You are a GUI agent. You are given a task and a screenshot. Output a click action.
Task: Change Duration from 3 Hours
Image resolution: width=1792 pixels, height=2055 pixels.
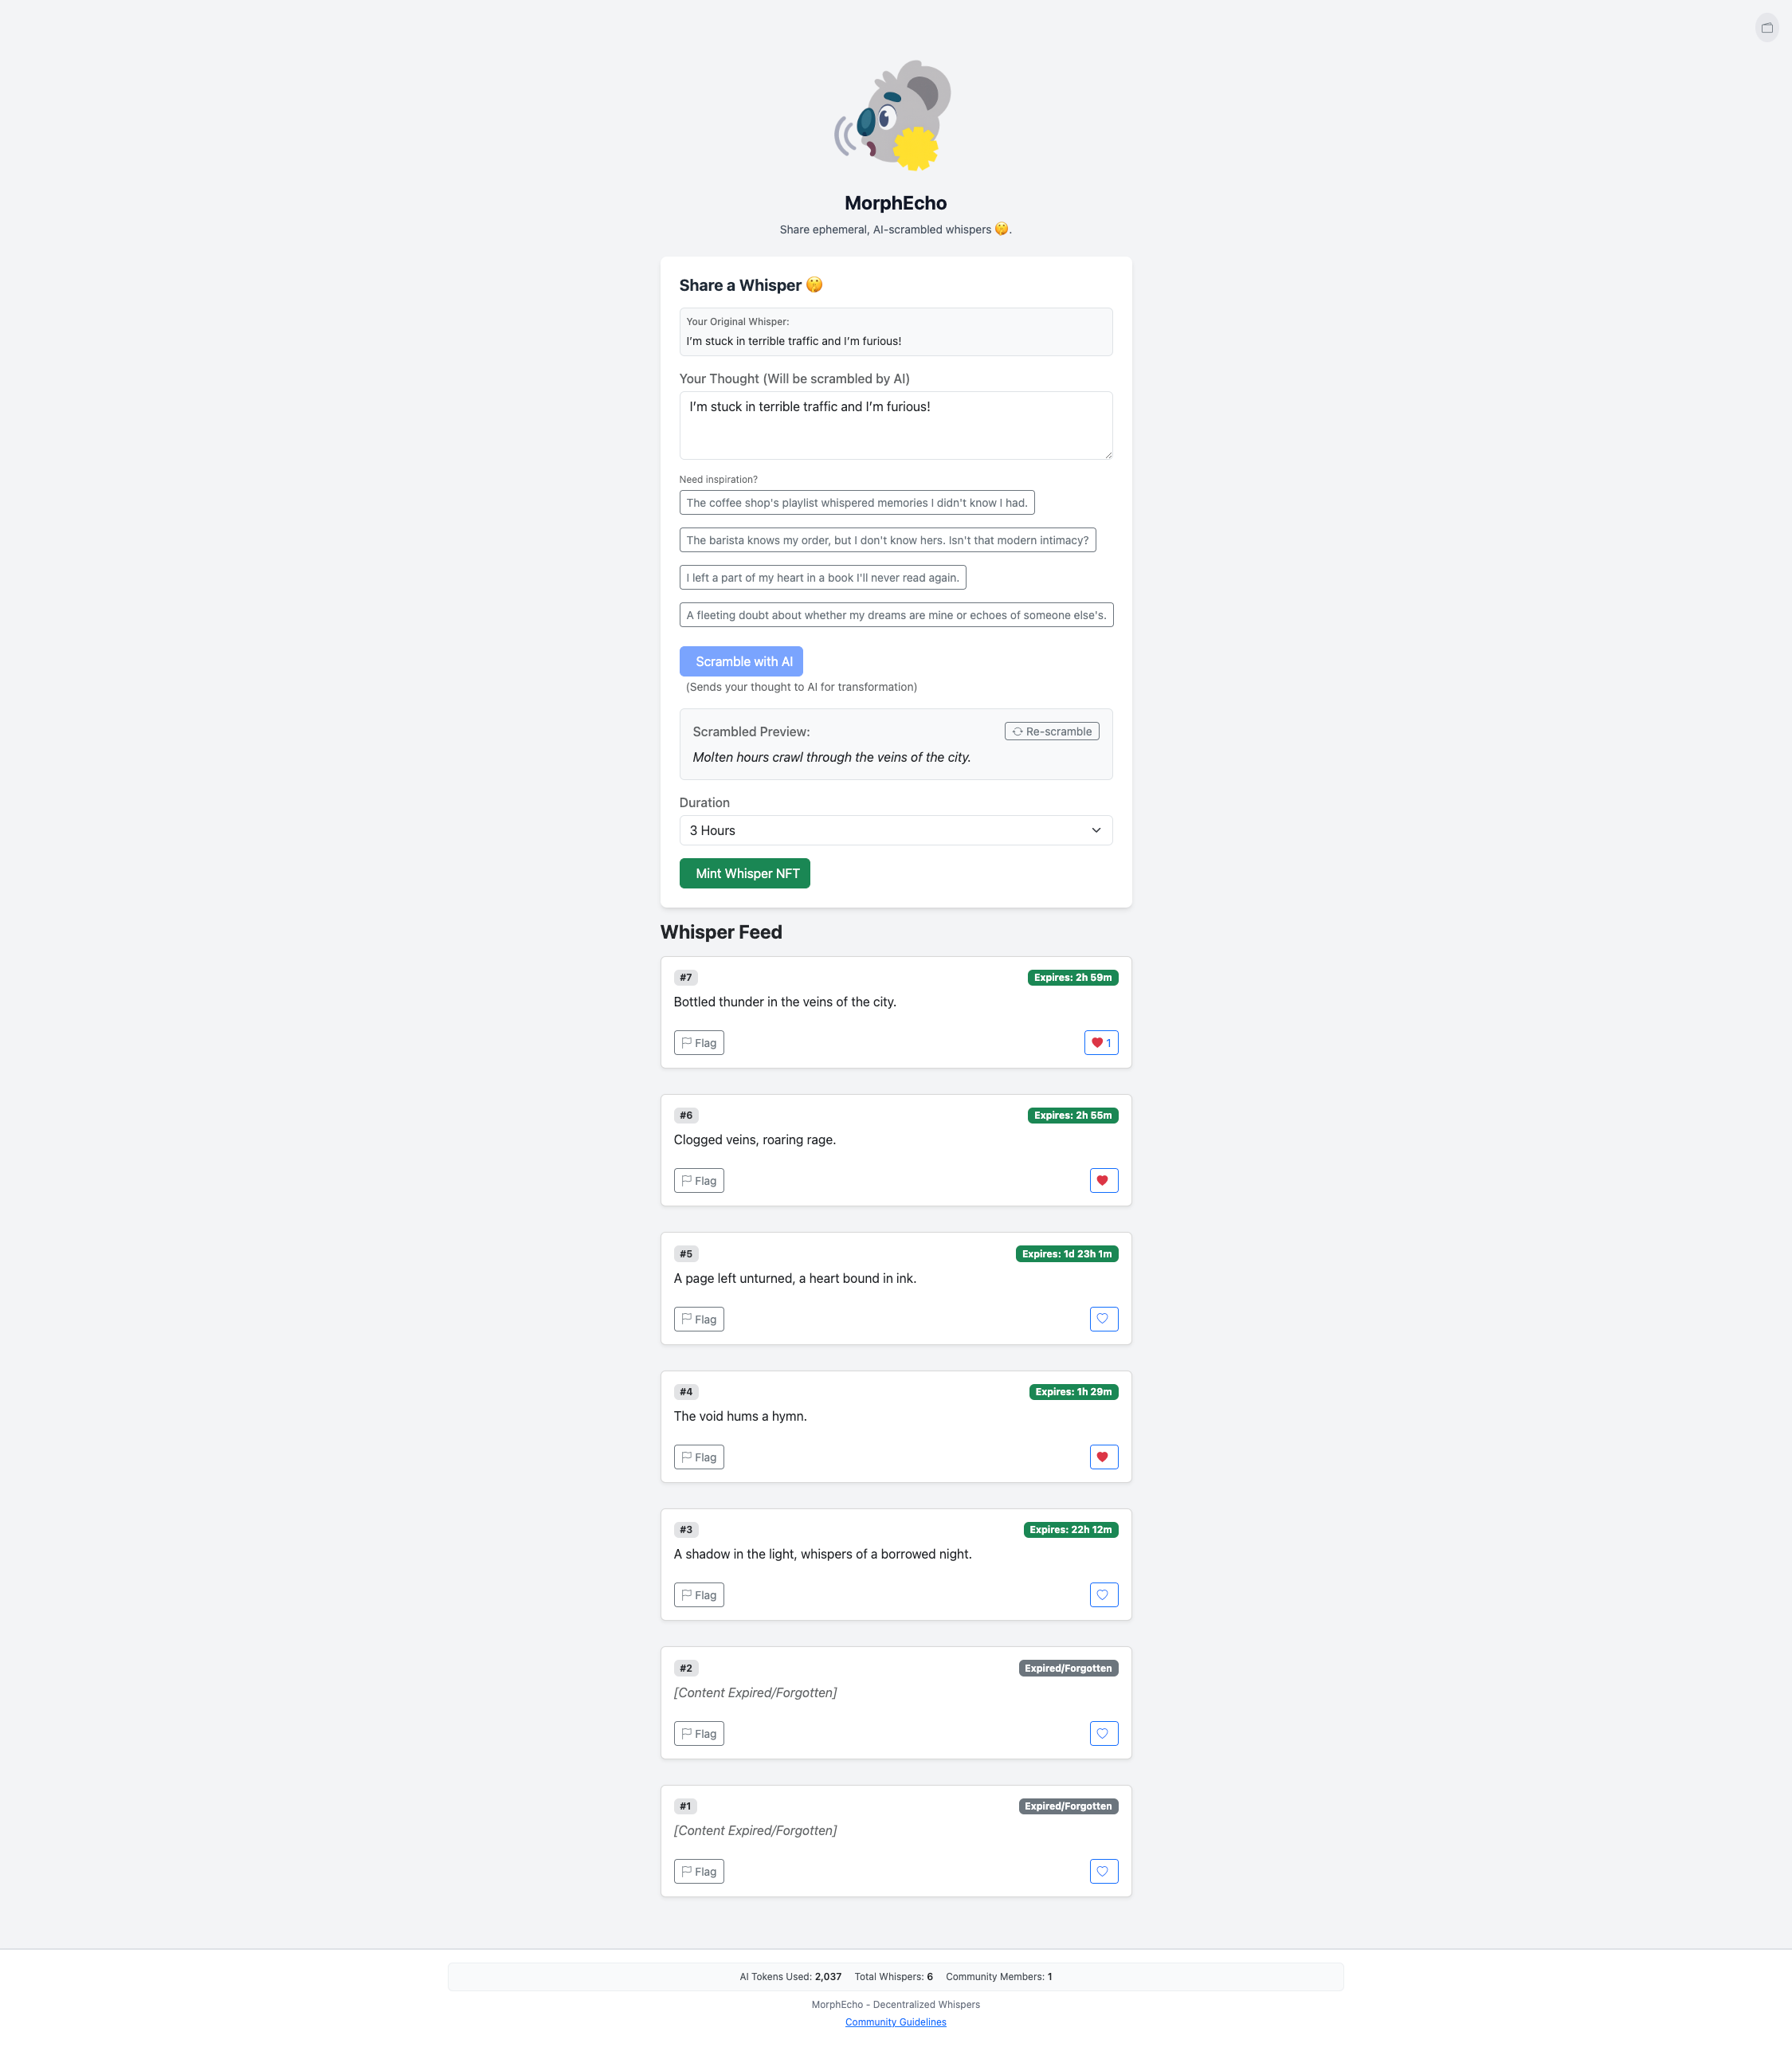[x=895, y=830]
